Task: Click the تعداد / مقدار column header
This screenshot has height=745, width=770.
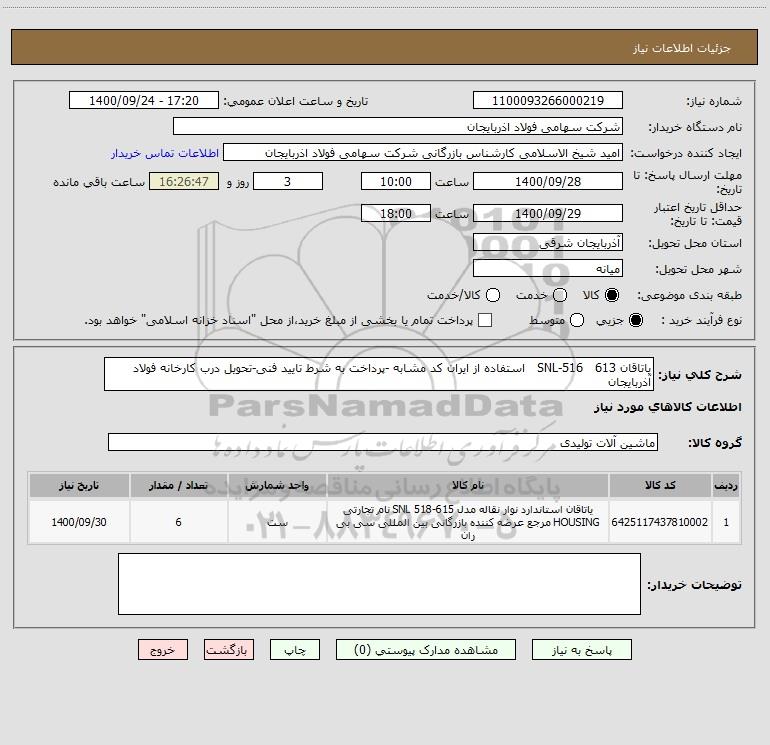Action: (178, 485)
